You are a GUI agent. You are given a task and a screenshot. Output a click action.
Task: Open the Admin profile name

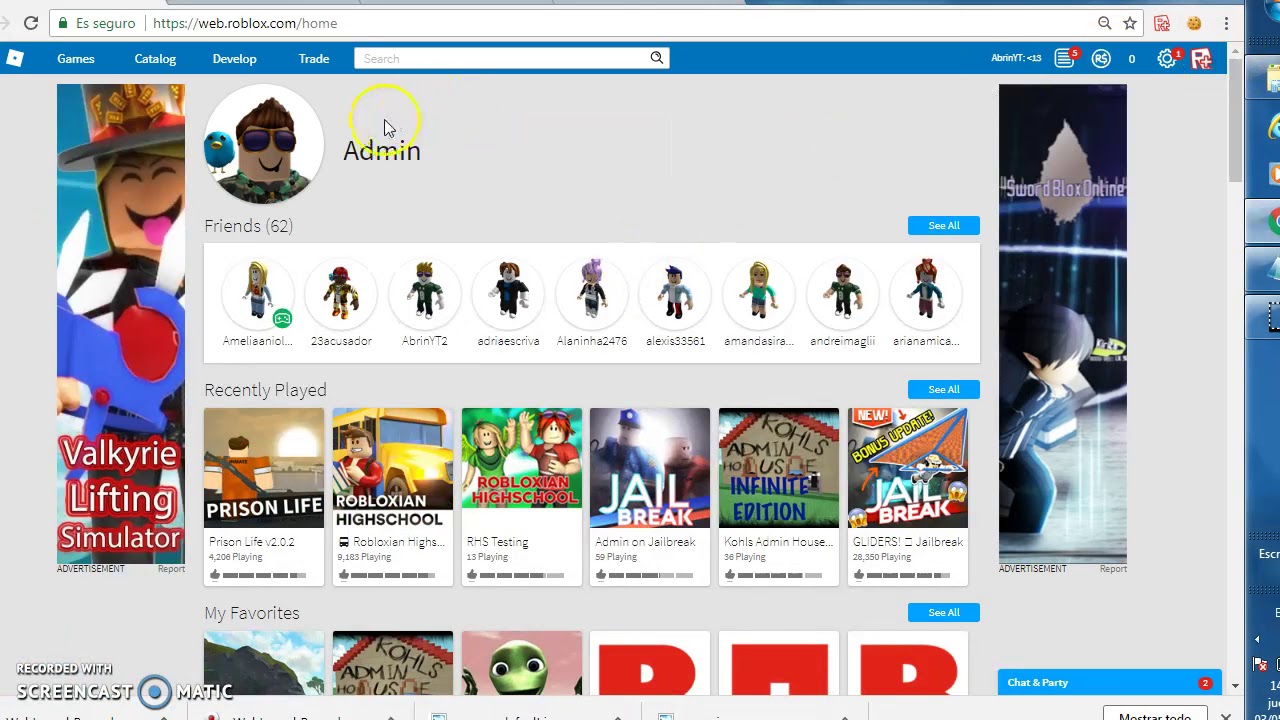[x=382, y=150]
